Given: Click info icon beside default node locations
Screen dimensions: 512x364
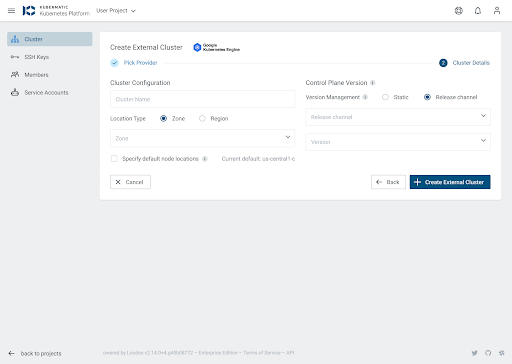Looking at the screenshot, I should pyautogui.click(x=205, y=159).
